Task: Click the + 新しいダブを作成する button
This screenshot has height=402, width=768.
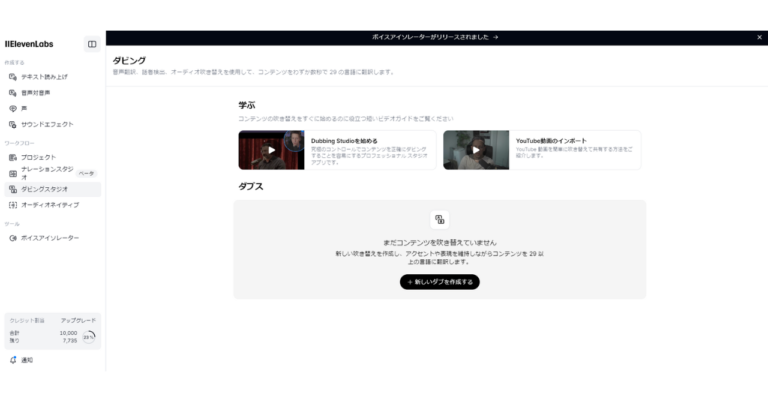Action: pyautogui.click(x=439, y=282)
